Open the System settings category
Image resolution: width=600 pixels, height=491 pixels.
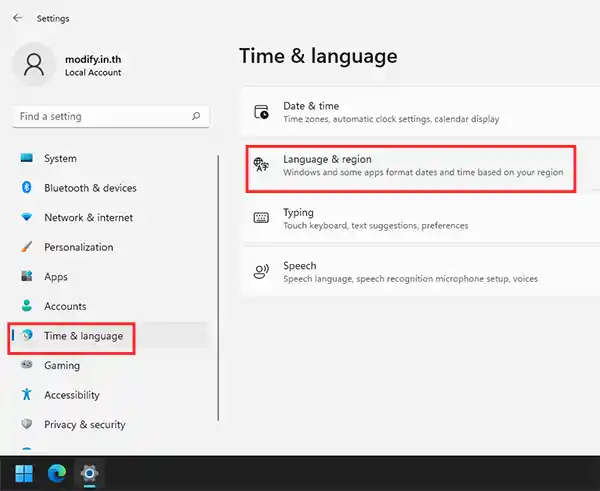pos(60,158)
